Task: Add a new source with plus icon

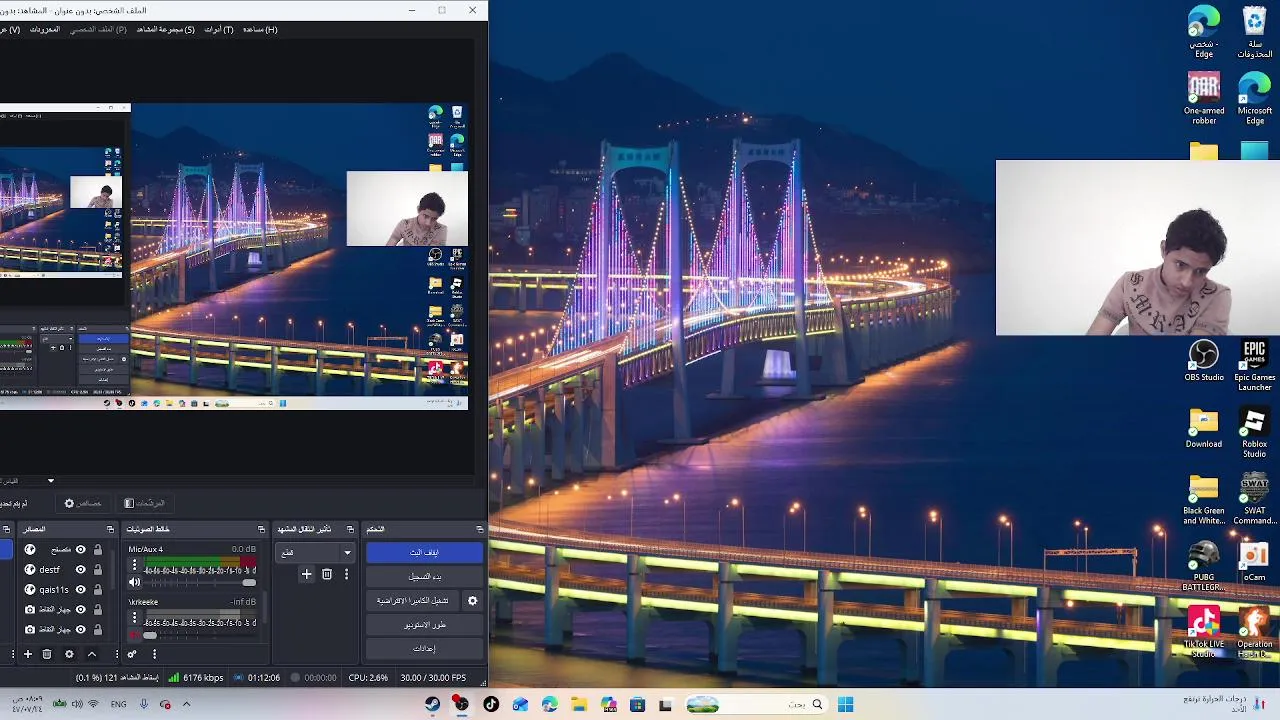Action: [x=28, y=654]
